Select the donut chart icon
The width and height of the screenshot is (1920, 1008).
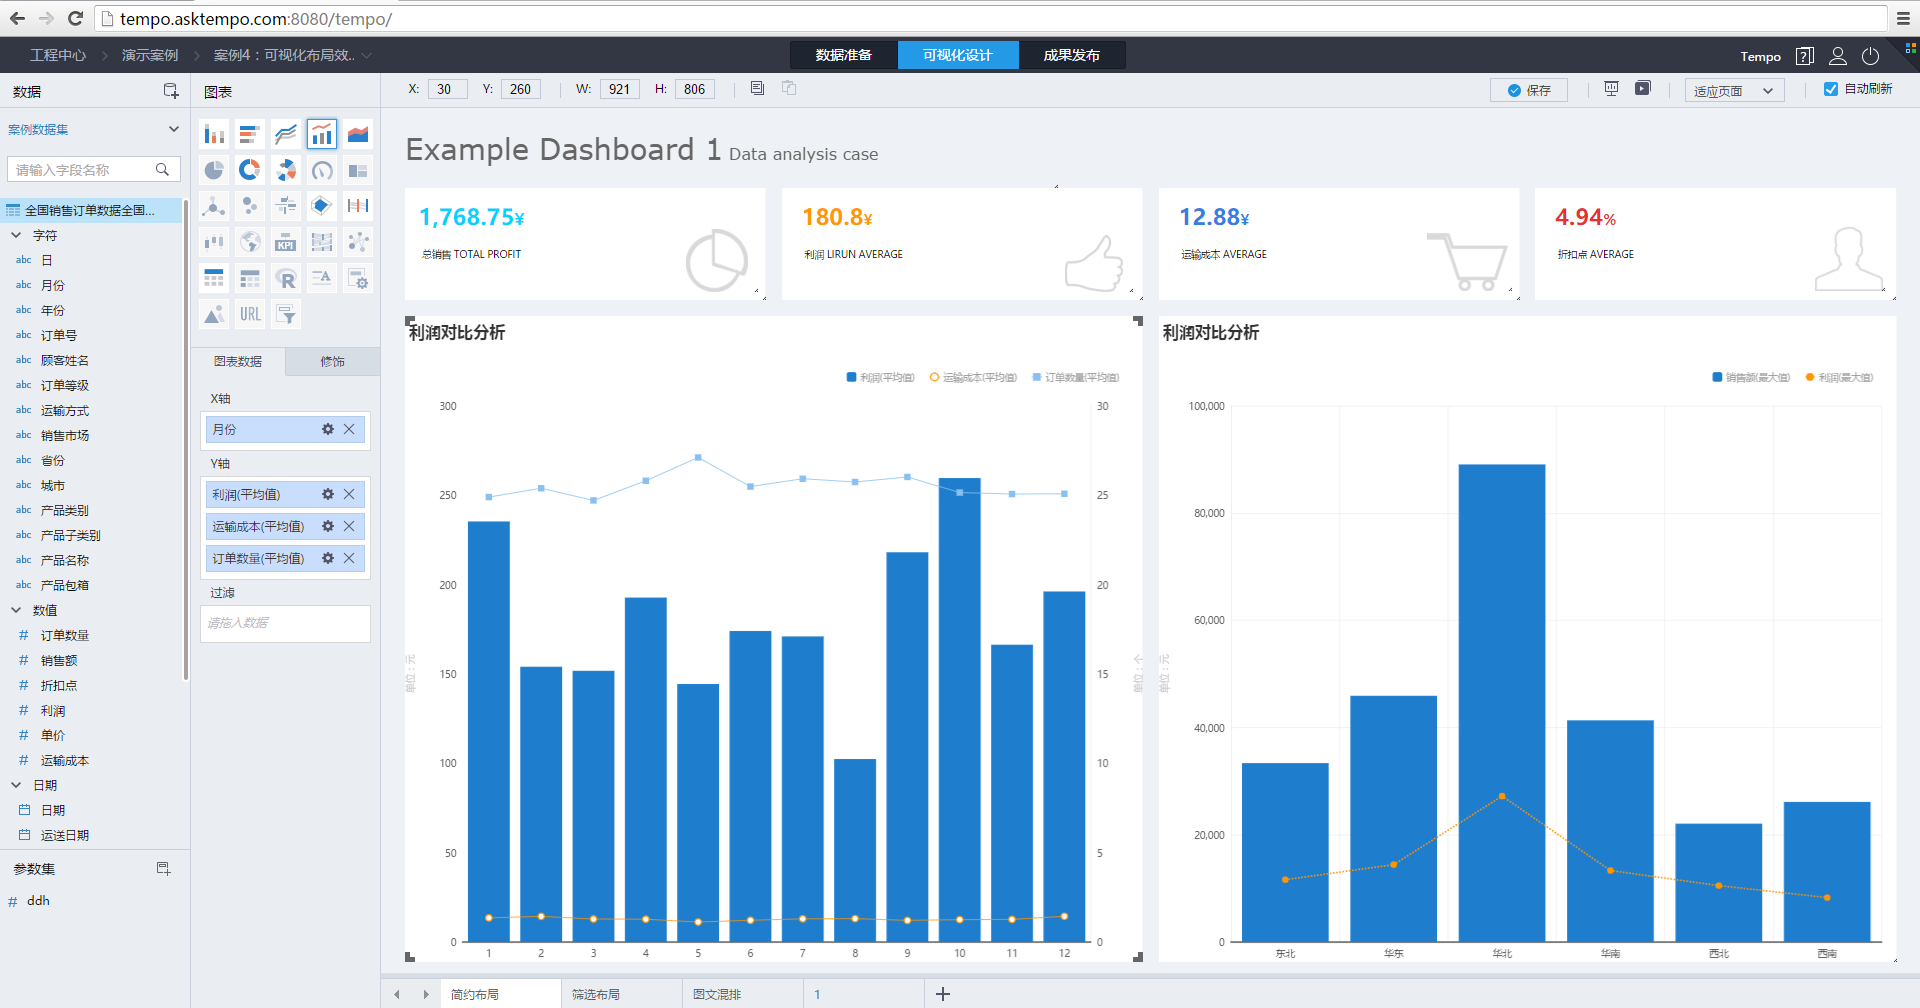coord(250,170)
